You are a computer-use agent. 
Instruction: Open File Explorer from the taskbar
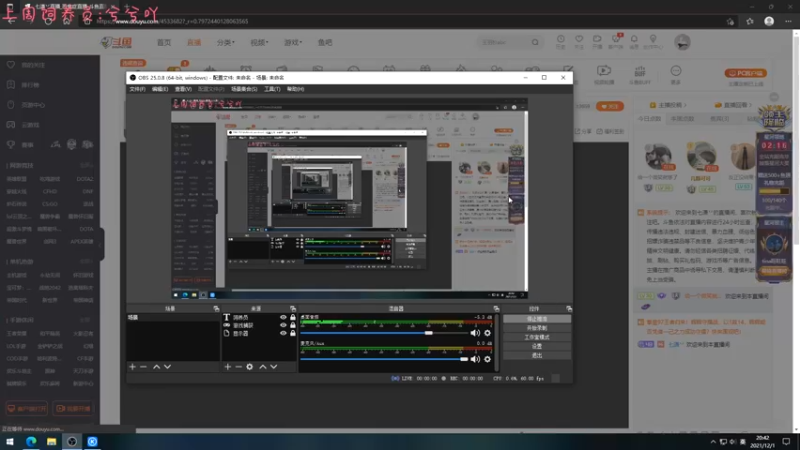tap(52, 441)
